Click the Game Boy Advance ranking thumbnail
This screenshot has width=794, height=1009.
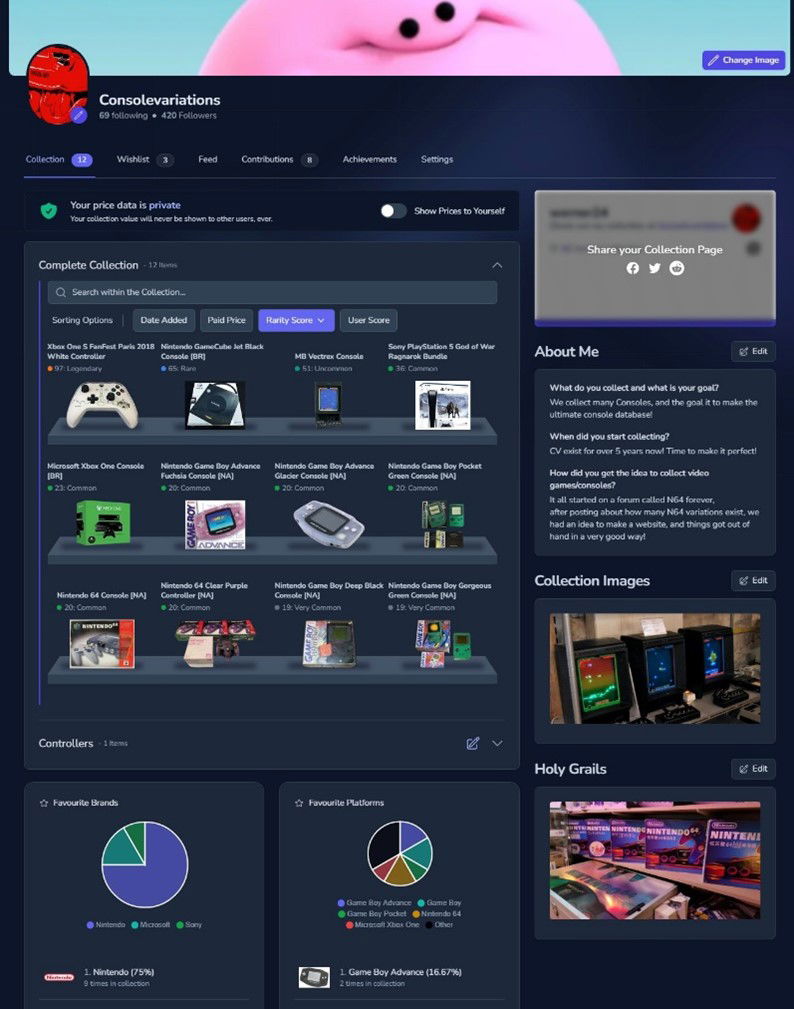[315, 977]
